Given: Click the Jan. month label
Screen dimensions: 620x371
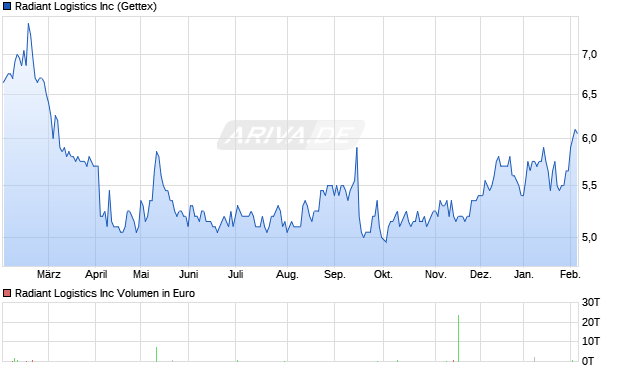Looking at the screenshot, I should pyautogui.click(x=524, y=274).
